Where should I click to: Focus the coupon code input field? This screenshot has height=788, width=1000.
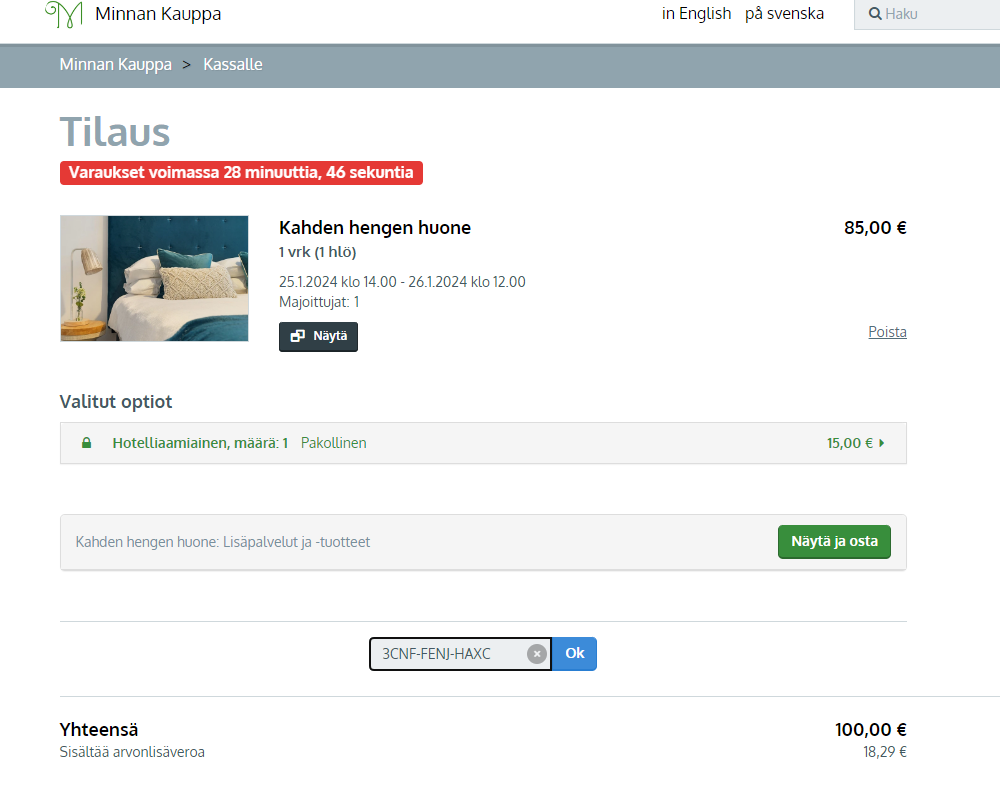pyautogui.click(x=453, y=653)
